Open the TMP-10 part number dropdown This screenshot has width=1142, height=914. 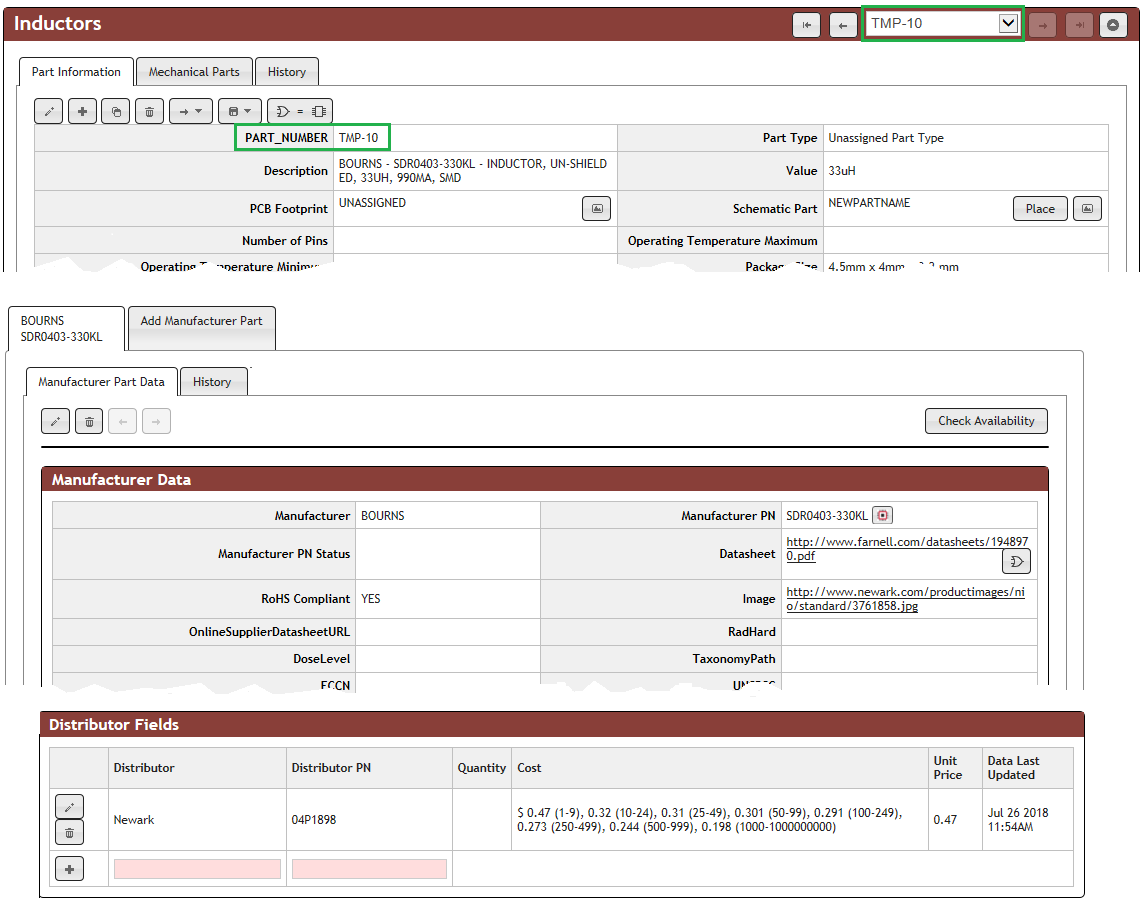(x=1008, y=23)
